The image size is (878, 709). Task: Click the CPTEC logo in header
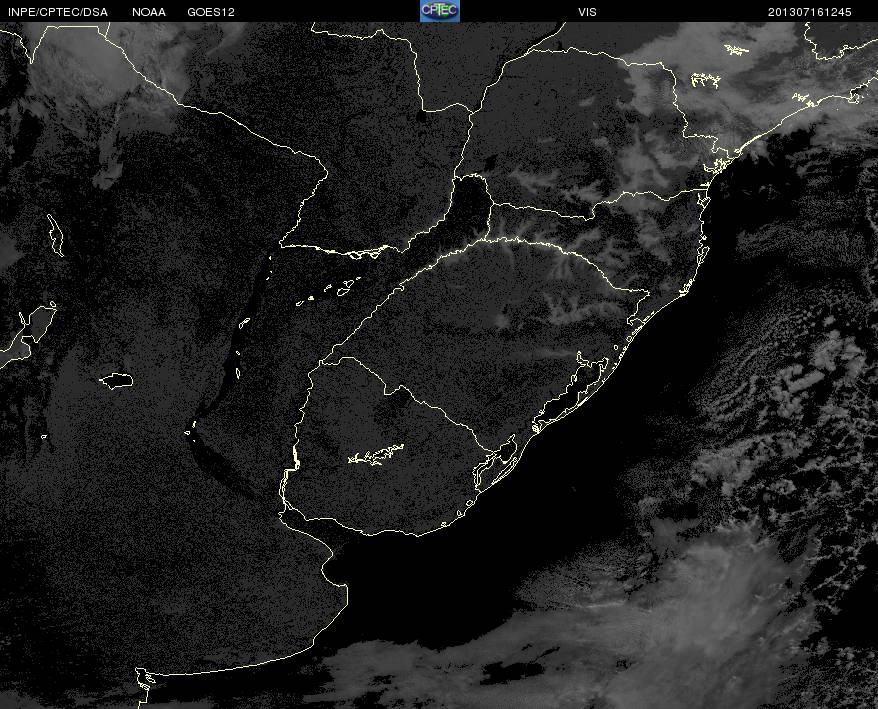pyautogui.click(x=440, y=11)
